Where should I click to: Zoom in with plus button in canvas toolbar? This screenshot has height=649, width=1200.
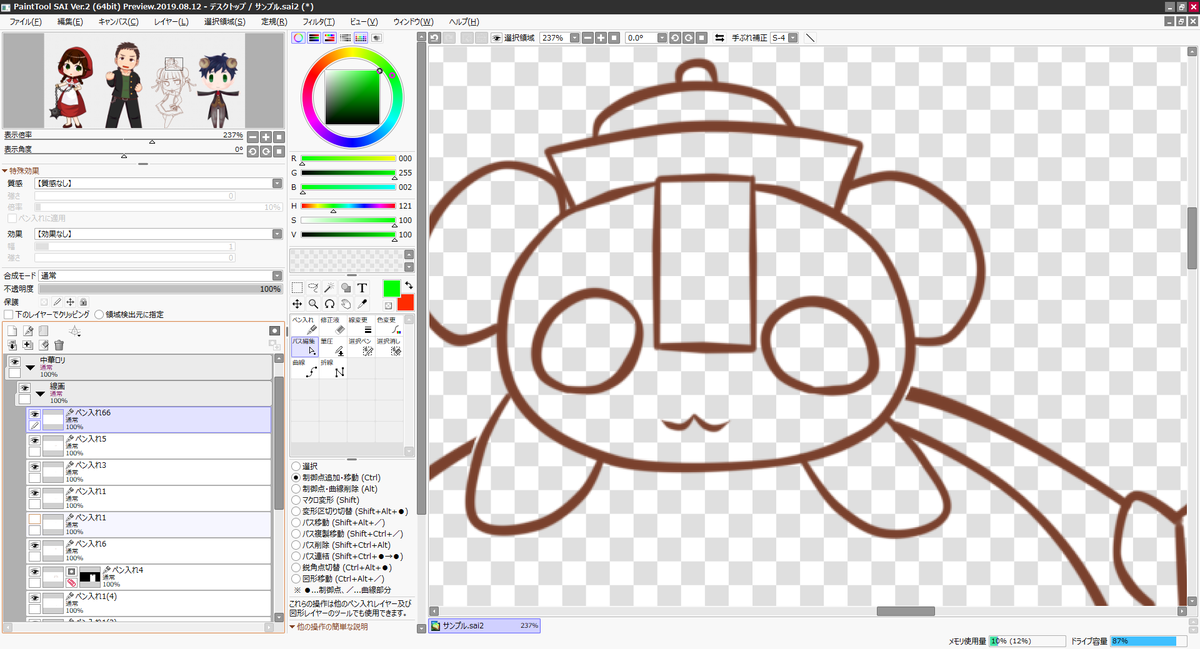601,38
